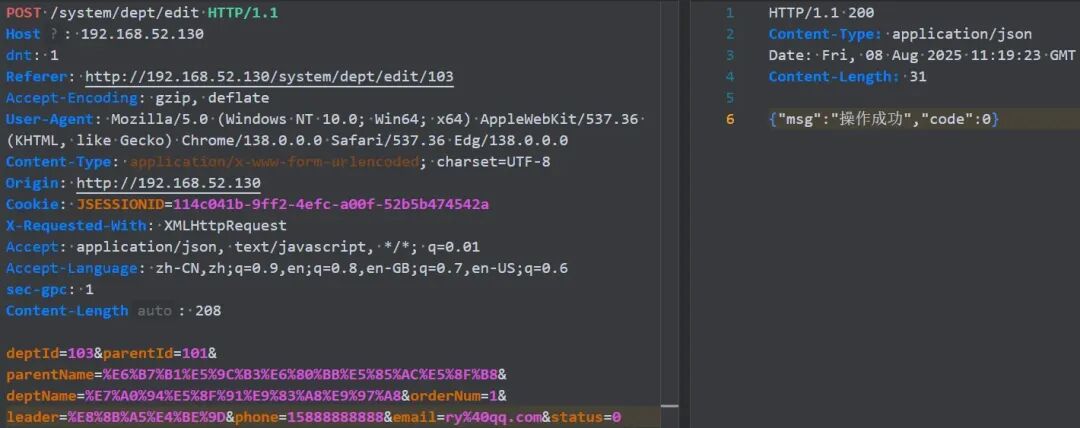The height and width of the screenshot is (428, 1080).
Task: Click Edg/138.0.0.0 in the User-Agent
Action: pyautogui.click(x=510, y=141)
